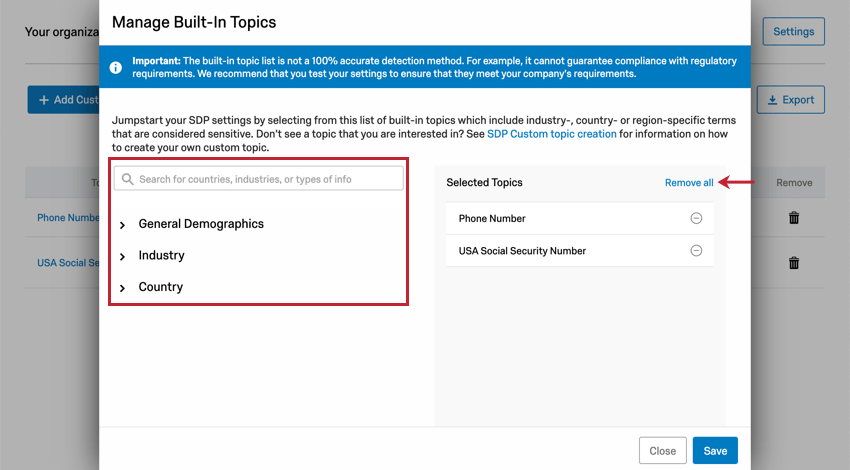The height and width of the screenshot is (470, 850).
Task: Close the Manage Built-In Topics dialog
Action: click(x=662, y=451)
